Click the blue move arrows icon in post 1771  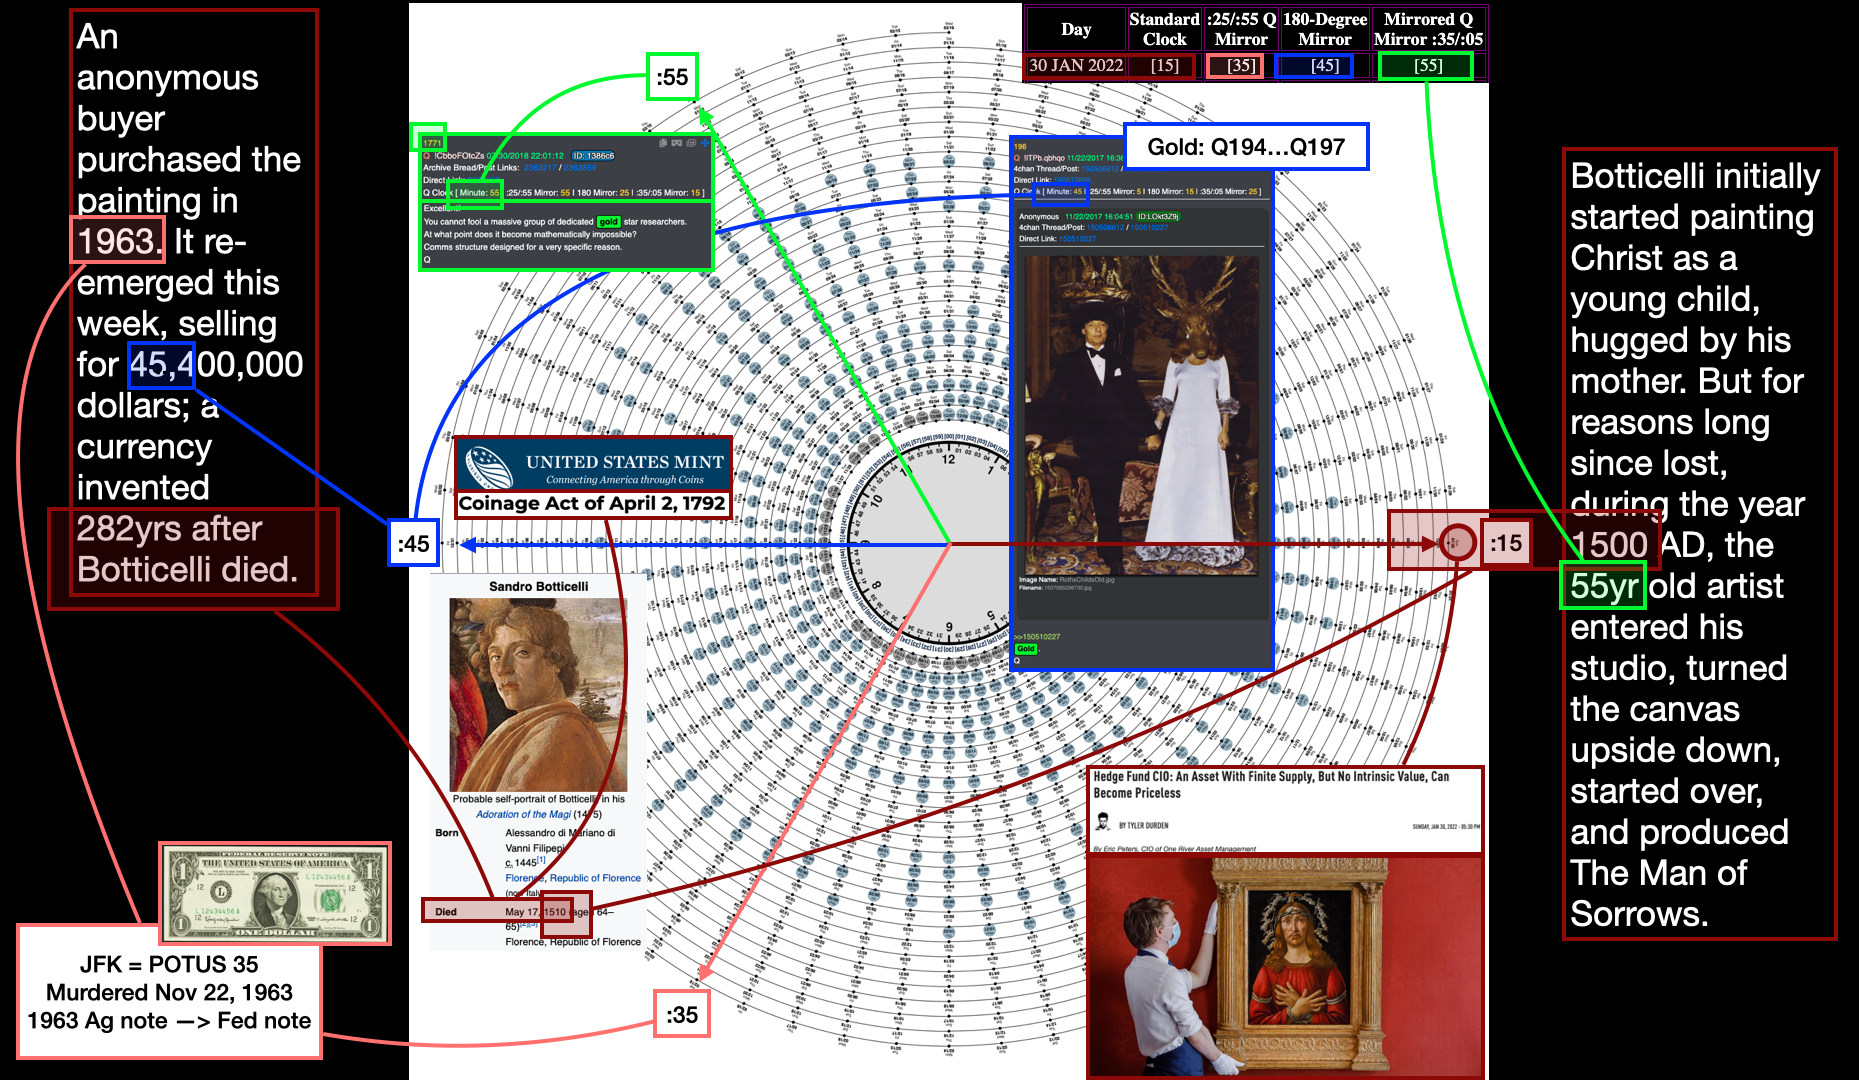[705, 143]
